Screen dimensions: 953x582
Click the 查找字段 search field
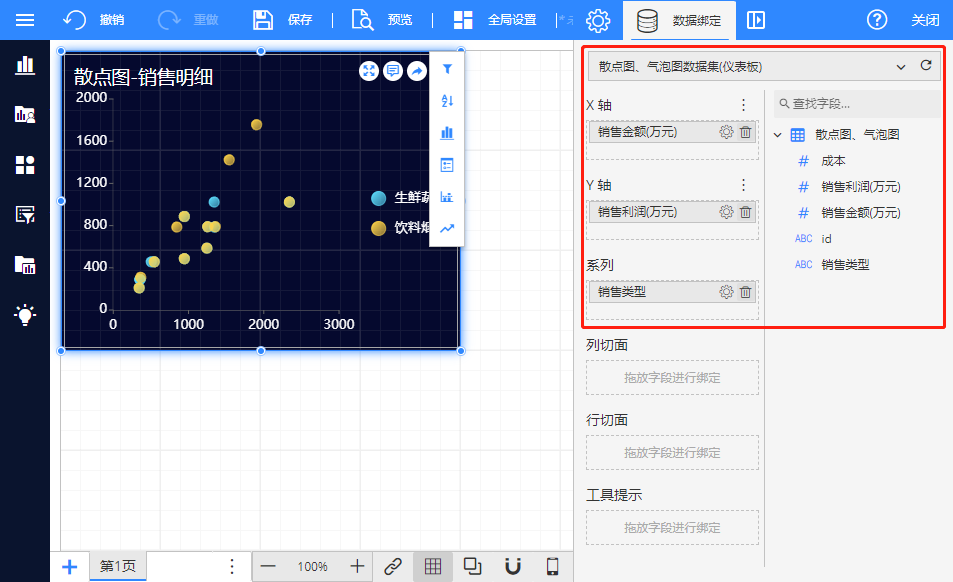tap(856, 104)
